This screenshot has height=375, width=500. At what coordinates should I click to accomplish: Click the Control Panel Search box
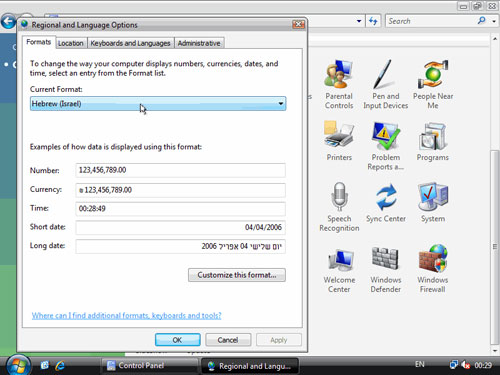click(x=432, y=21)
